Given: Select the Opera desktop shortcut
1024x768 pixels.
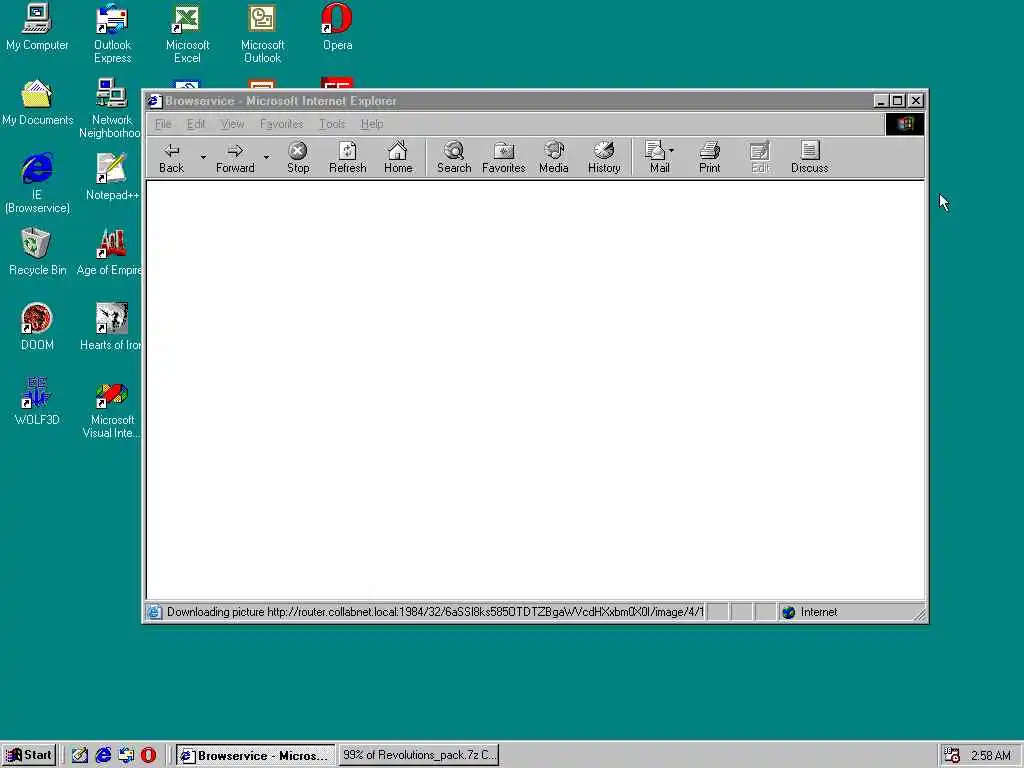Looking at the screenshot, I should [x=338, y=27].
